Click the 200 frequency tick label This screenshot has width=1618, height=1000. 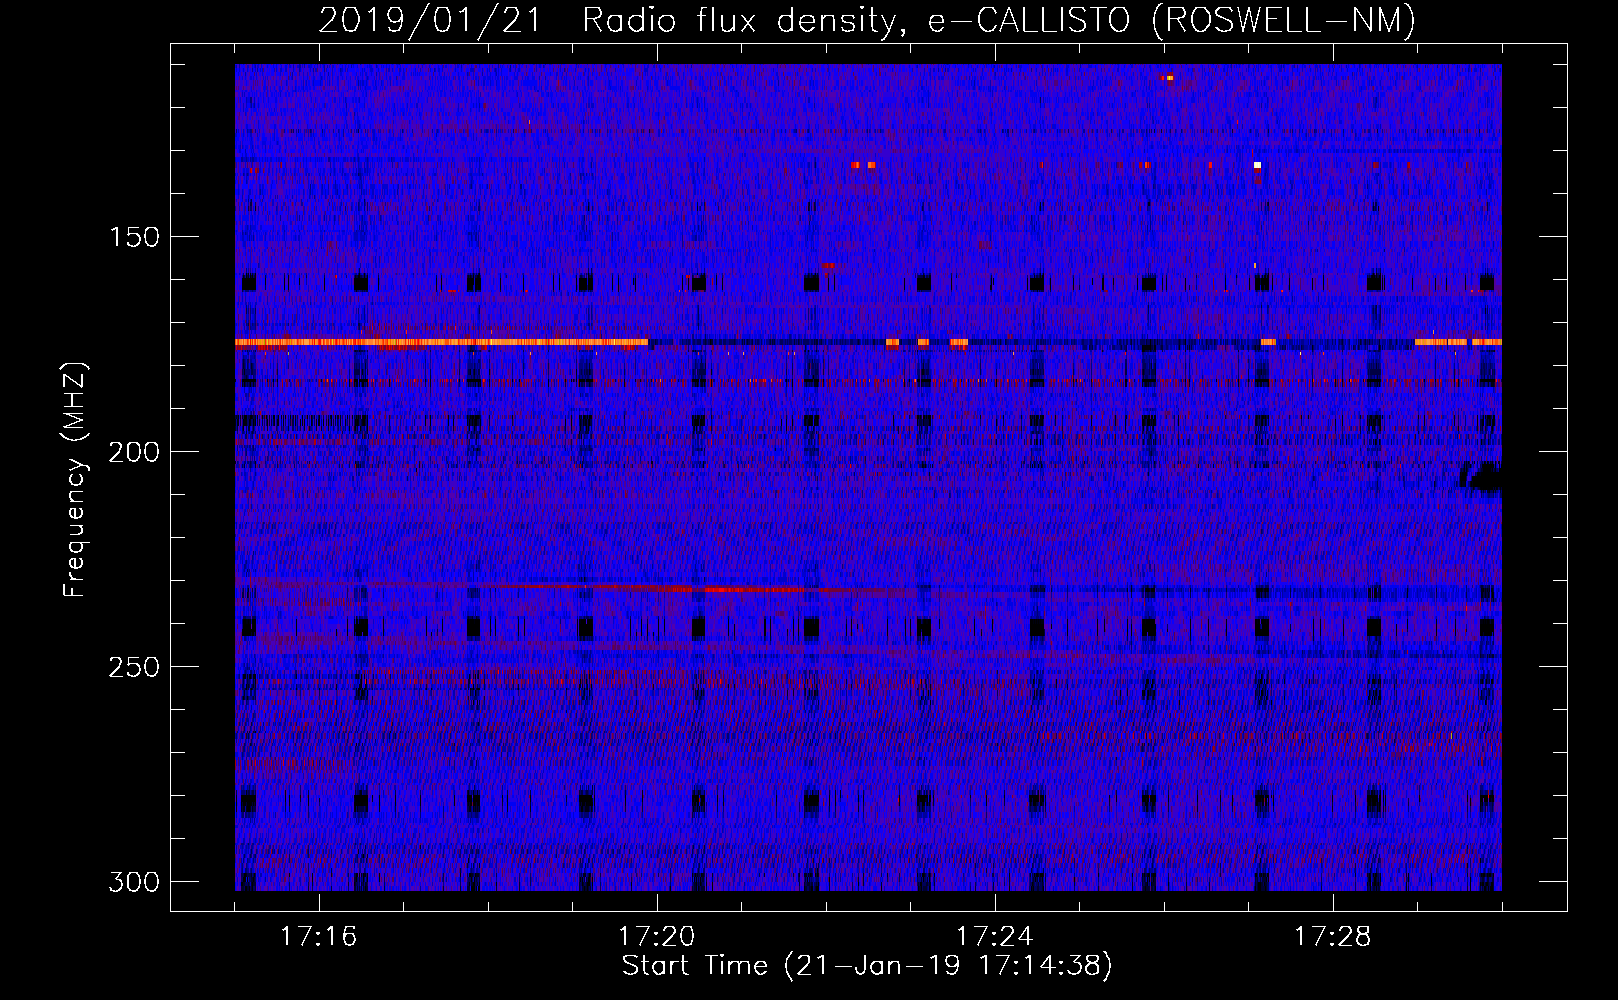tap(134, 452)
